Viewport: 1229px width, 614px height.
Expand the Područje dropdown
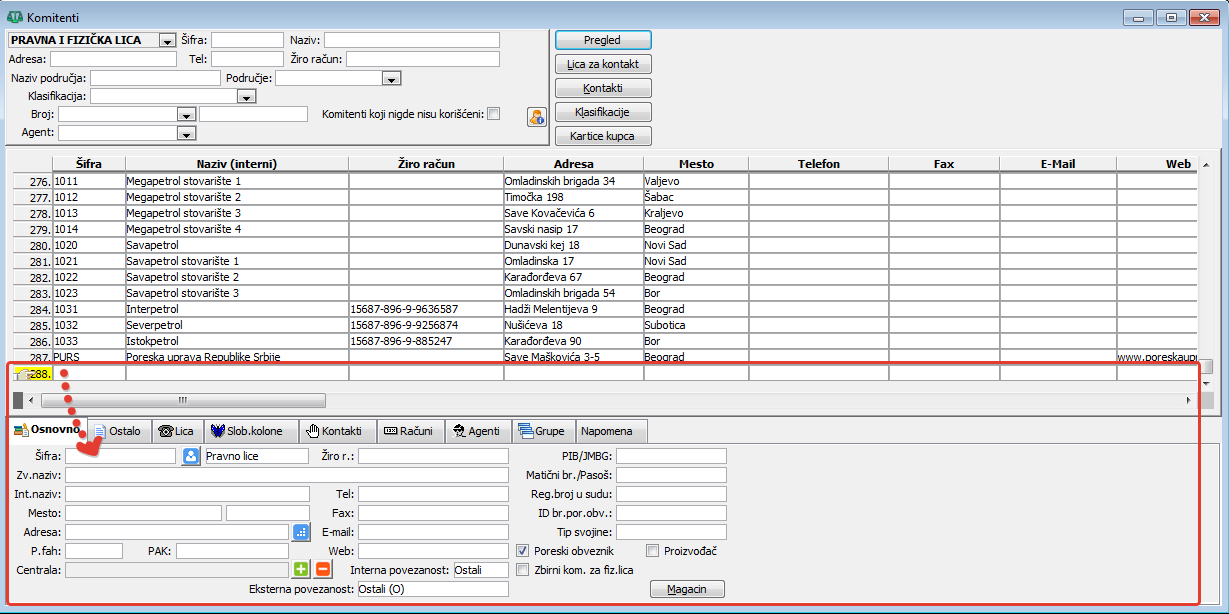click(392, 78)
